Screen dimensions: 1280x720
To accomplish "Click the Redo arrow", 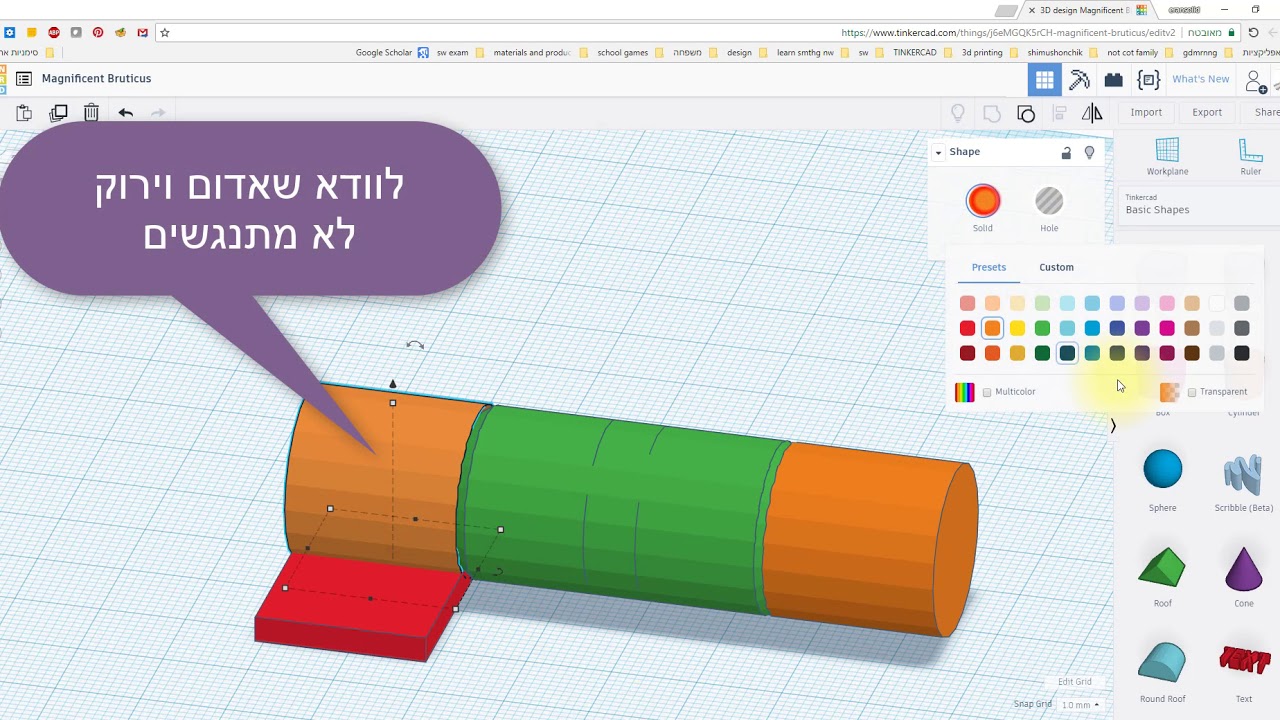I will pyautogui.click(x=158, y=113).
